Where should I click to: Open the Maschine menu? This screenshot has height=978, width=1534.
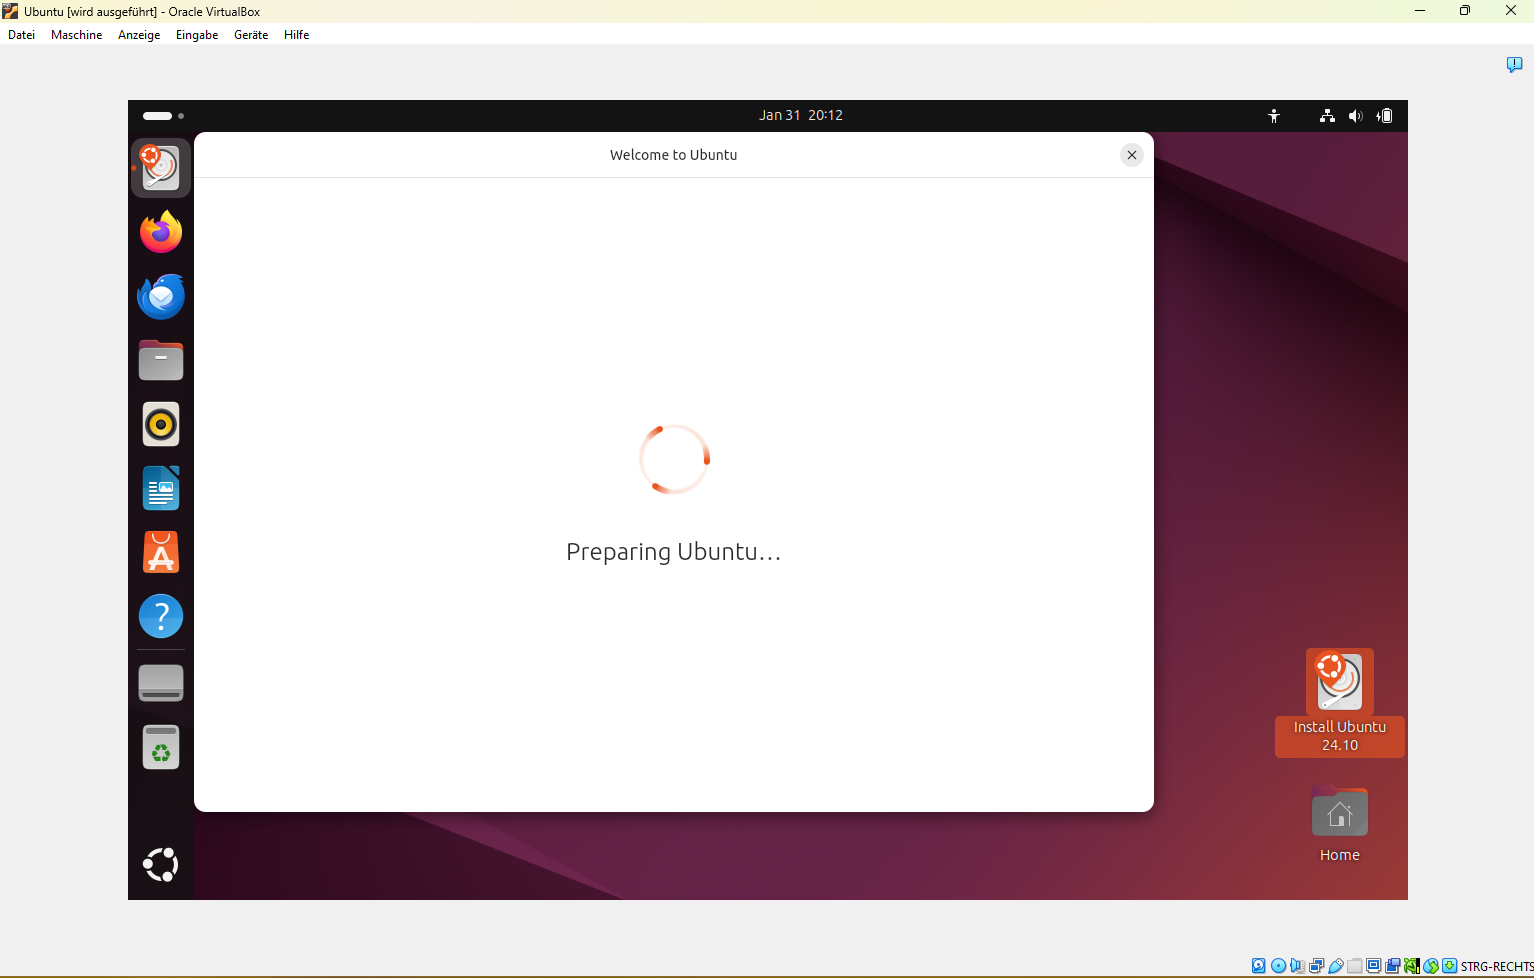pyautogui.click(x=76, y=35)
